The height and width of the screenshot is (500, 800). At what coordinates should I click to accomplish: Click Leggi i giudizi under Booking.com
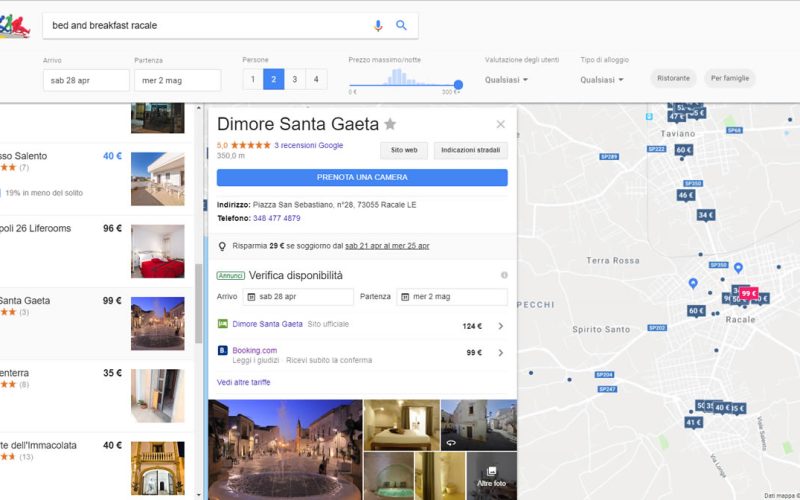point(256,360)
